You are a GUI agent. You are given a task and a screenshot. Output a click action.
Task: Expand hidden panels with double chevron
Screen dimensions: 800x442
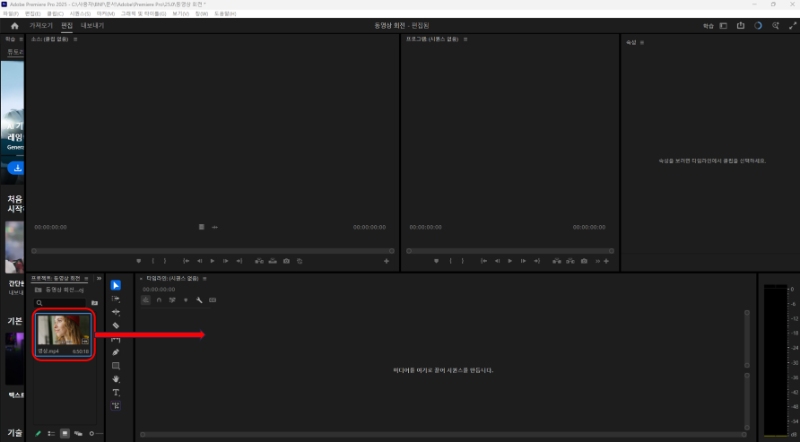pos(97,278)
